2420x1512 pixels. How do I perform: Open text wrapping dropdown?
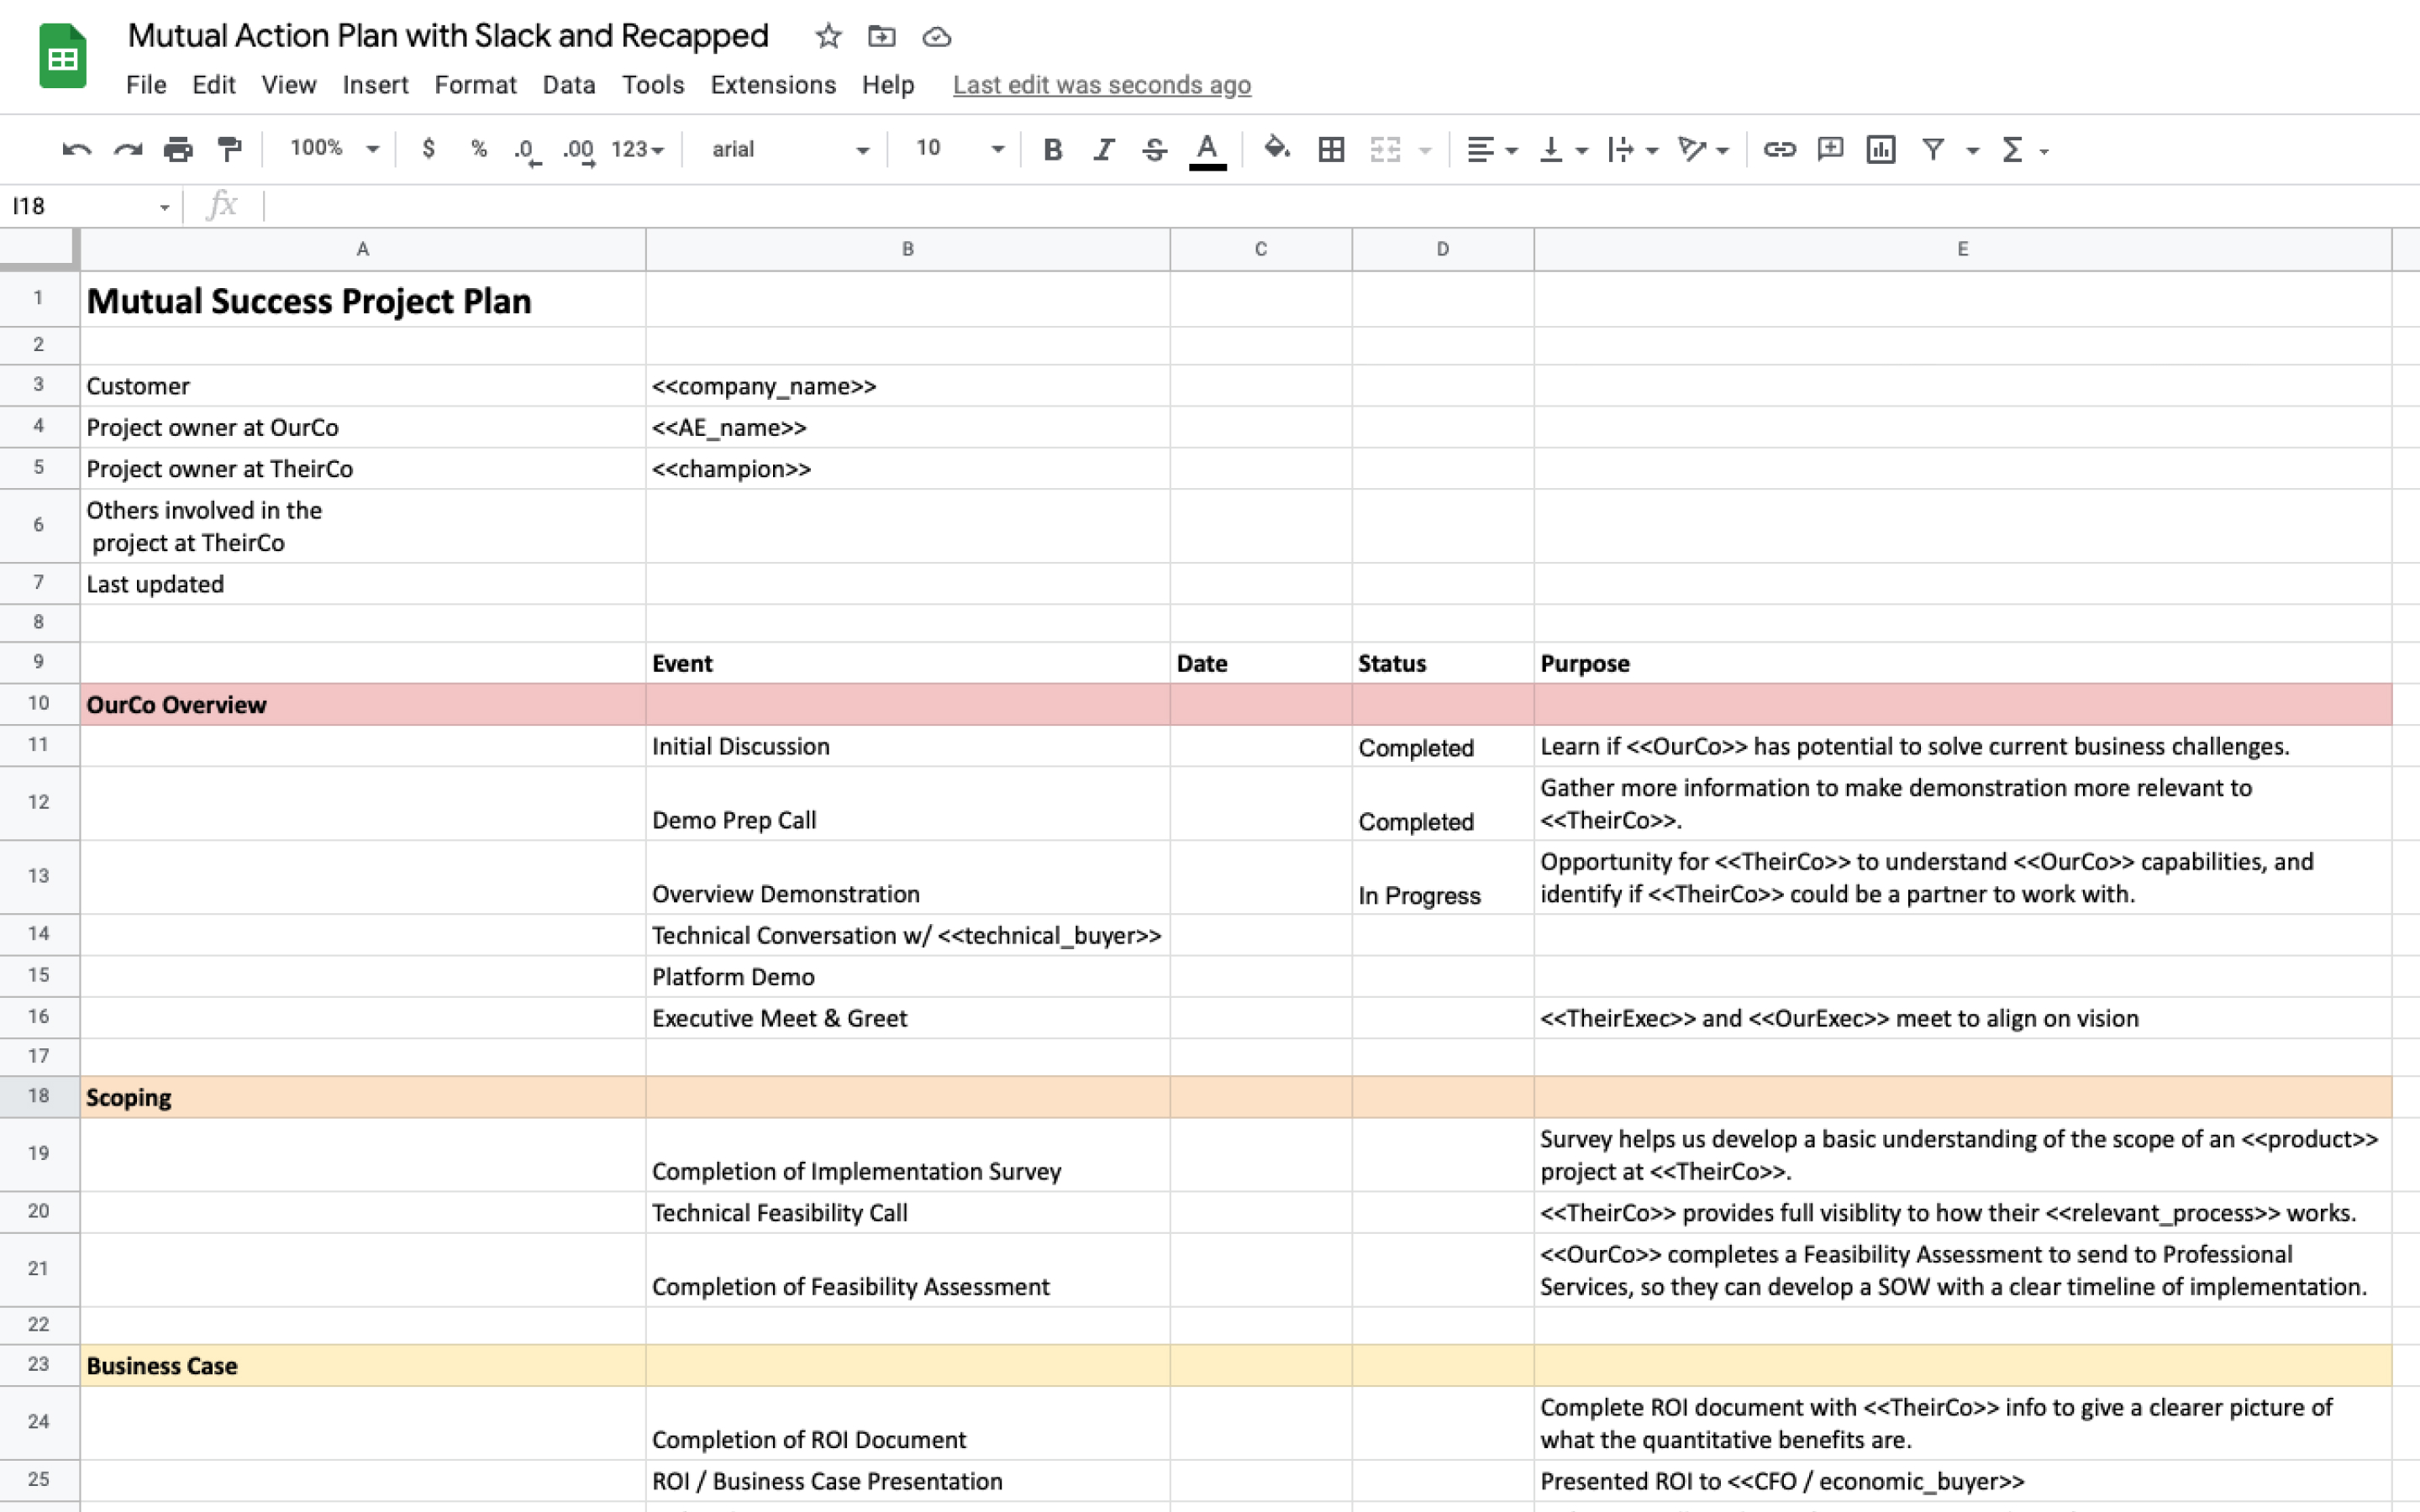[x=1632, y=150]
